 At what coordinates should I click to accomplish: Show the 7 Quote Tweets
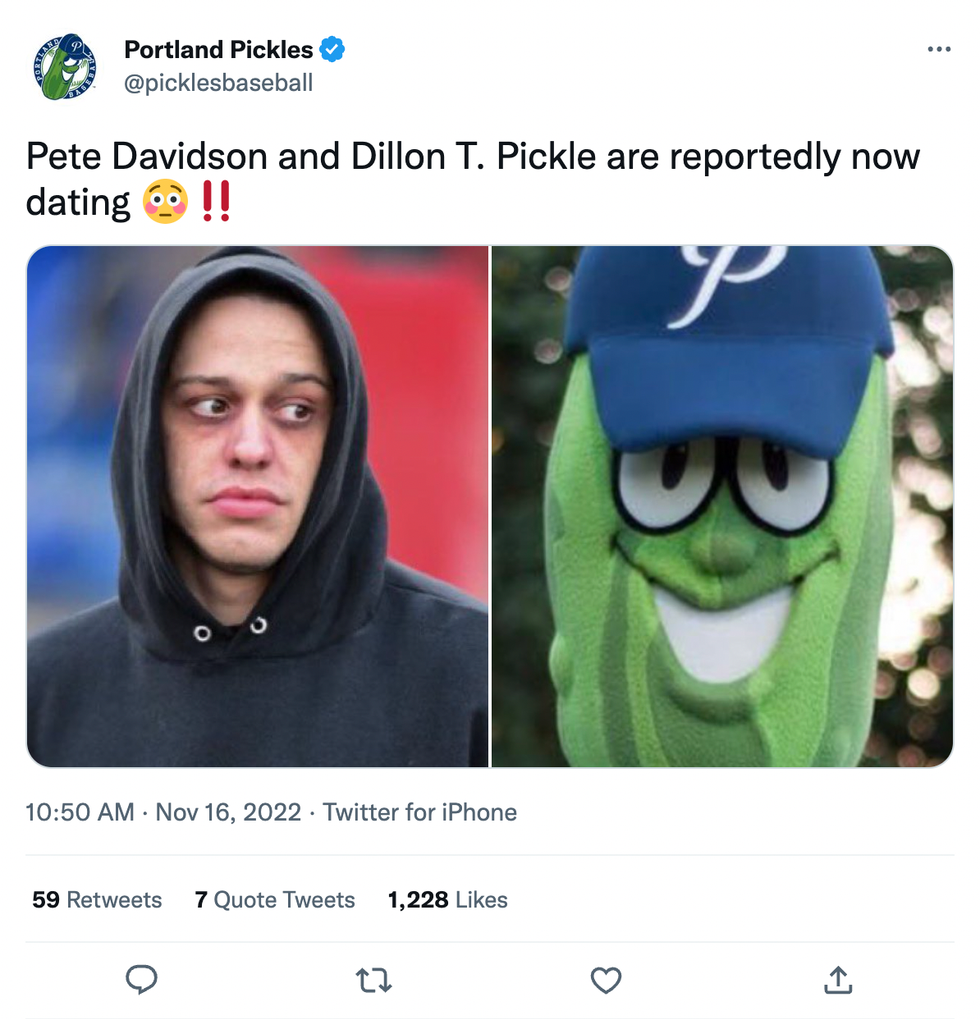tap(275, 900)
